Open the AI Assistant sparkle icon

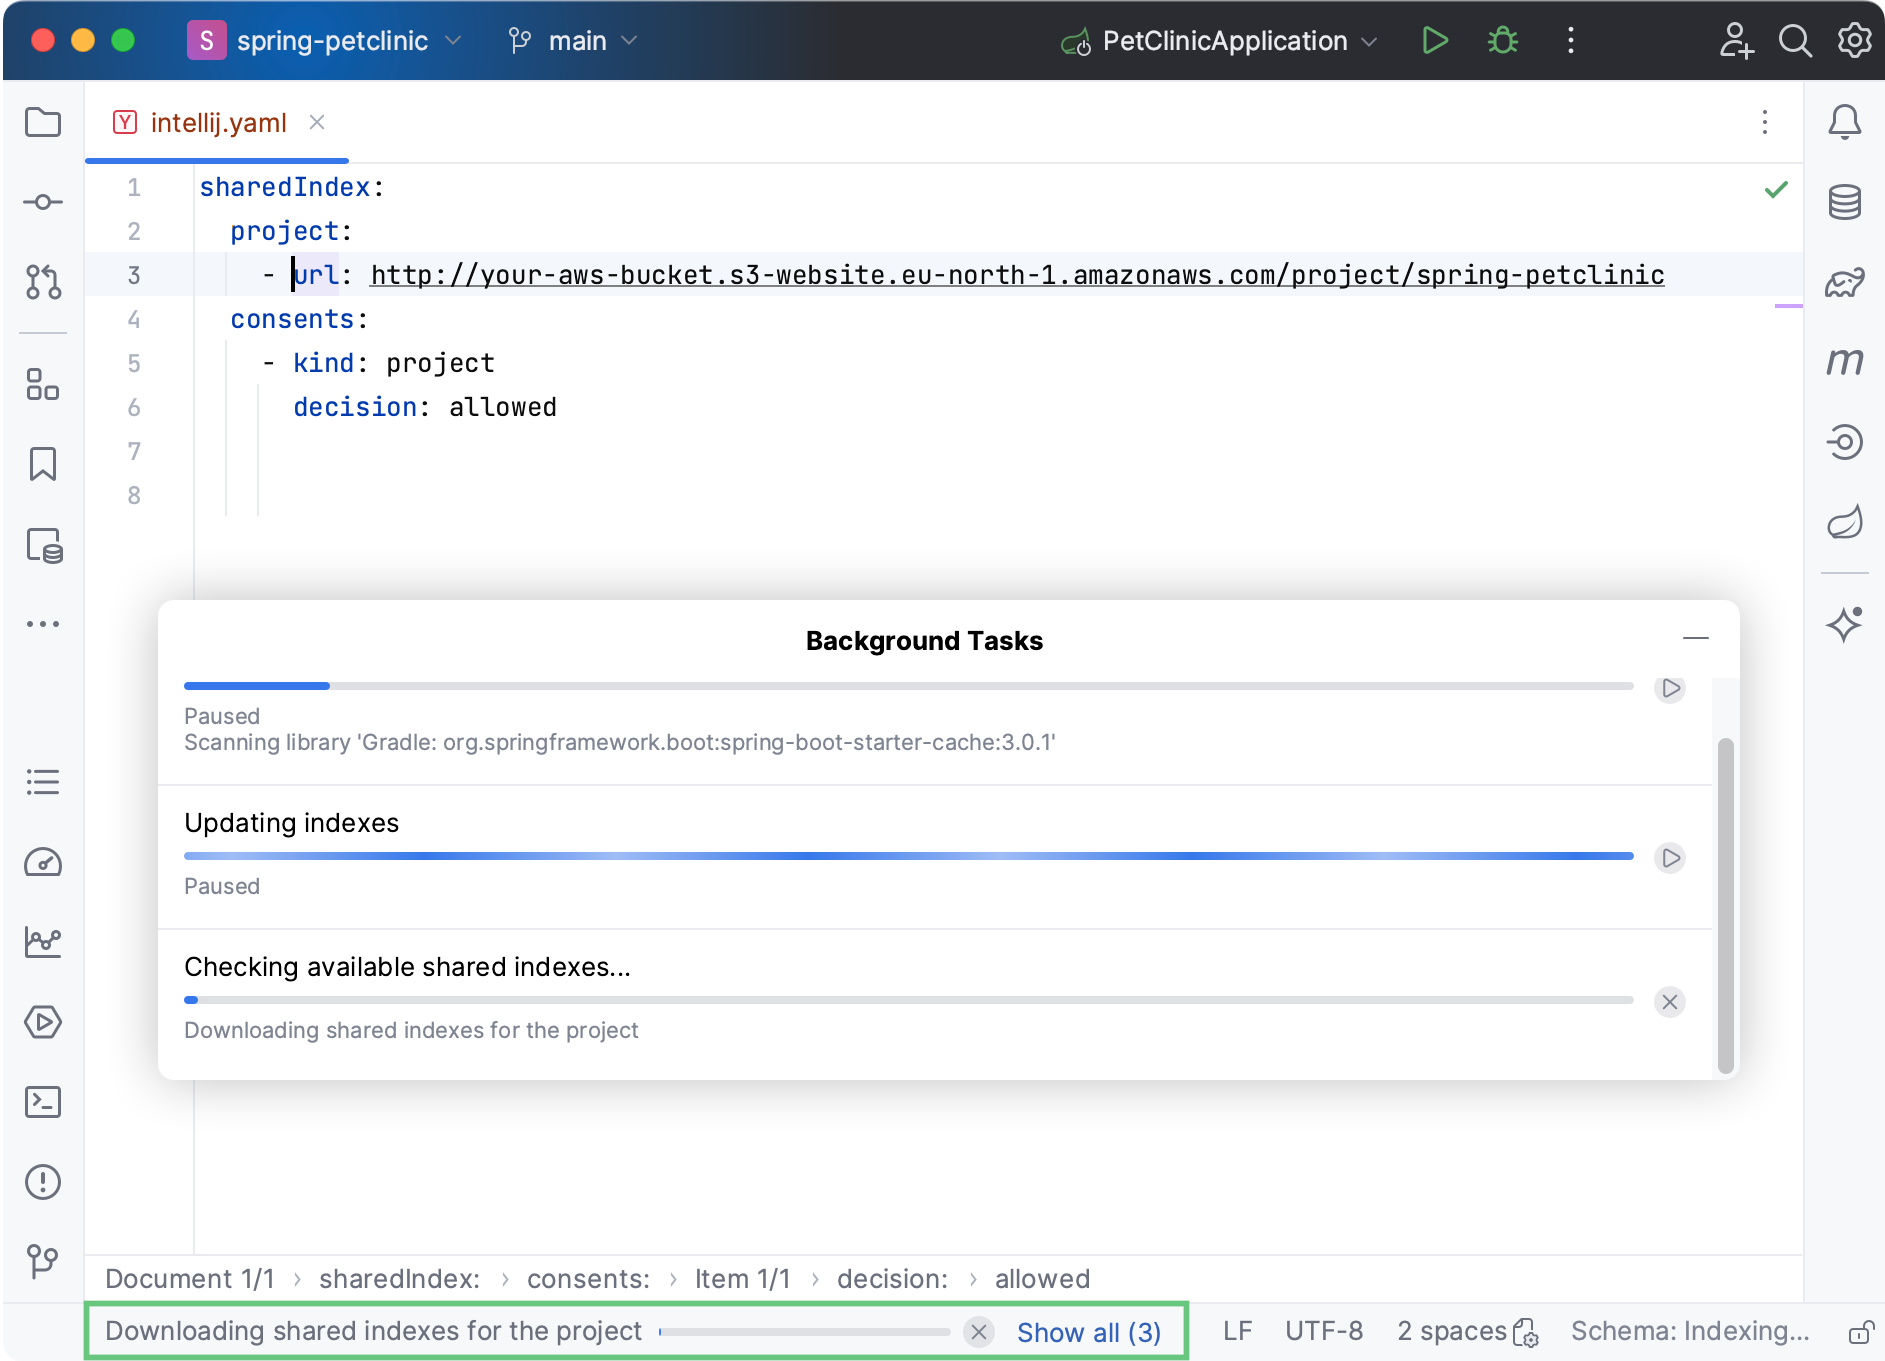tap(1844, 624)
